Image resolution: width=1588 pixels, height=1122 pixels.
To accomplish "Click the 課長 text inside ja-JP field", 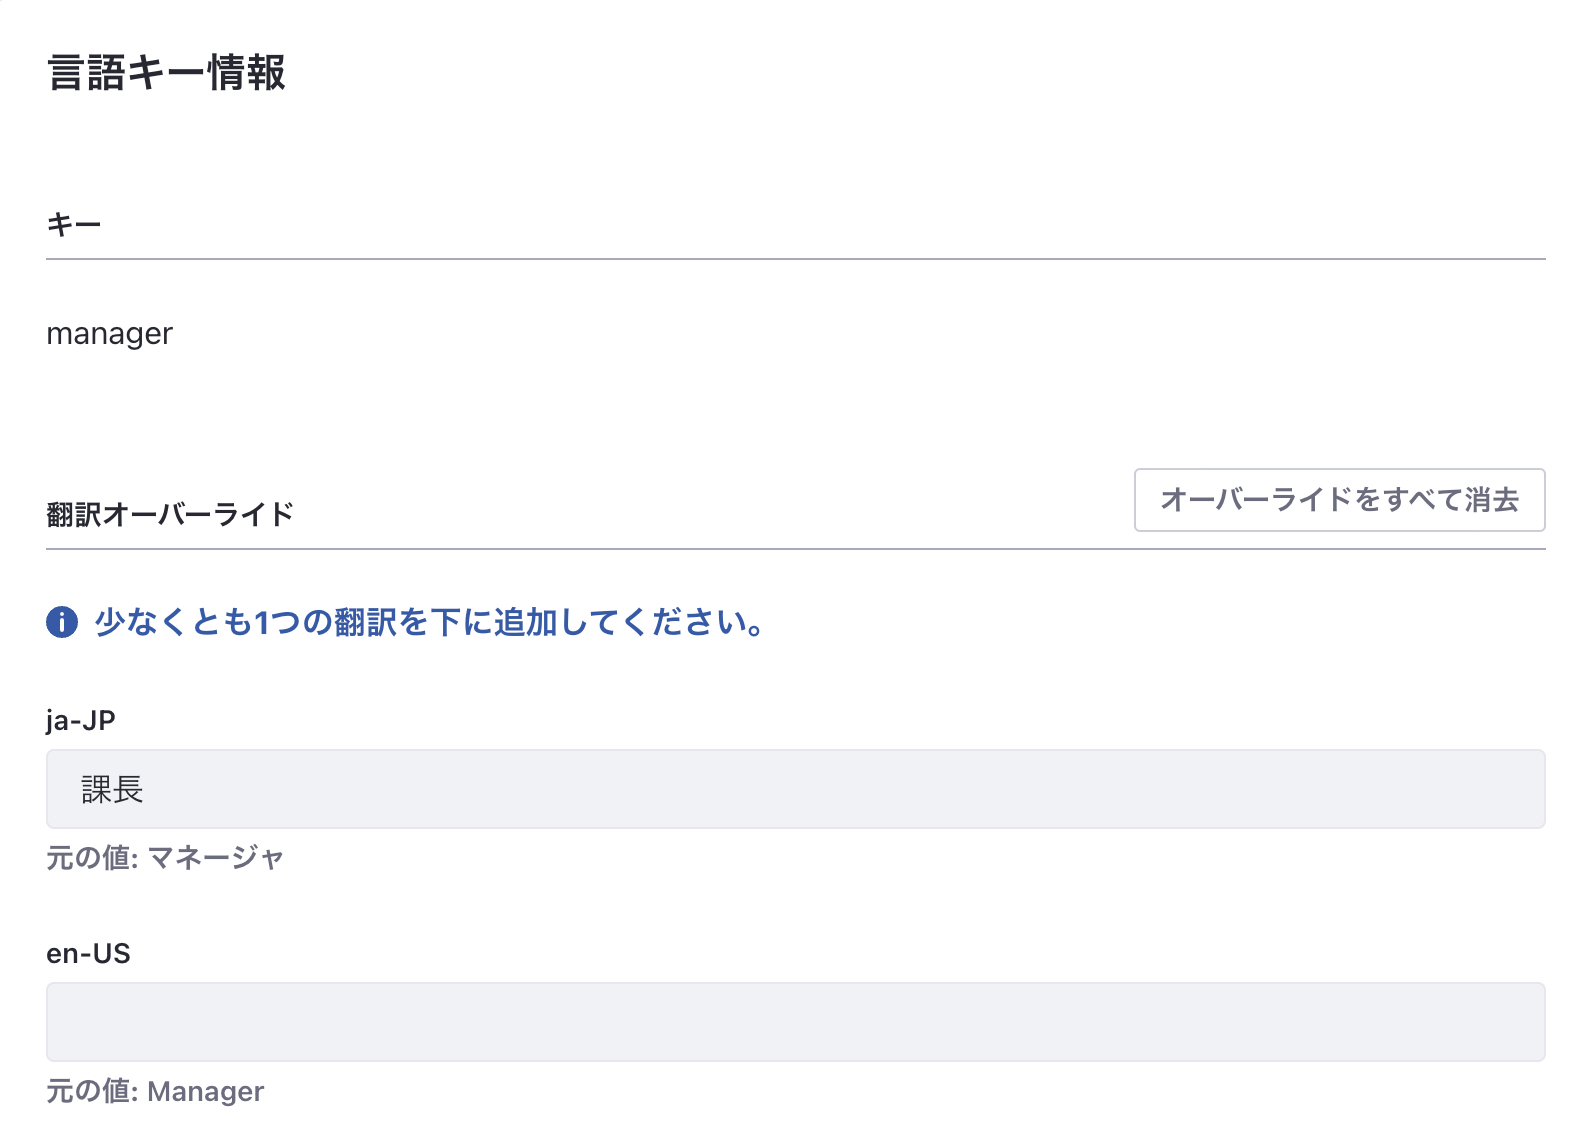I will click(x=112, y=790).
